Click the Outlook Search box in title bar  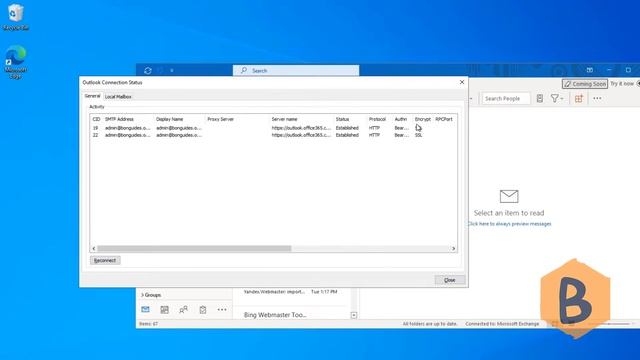point(296,71)
